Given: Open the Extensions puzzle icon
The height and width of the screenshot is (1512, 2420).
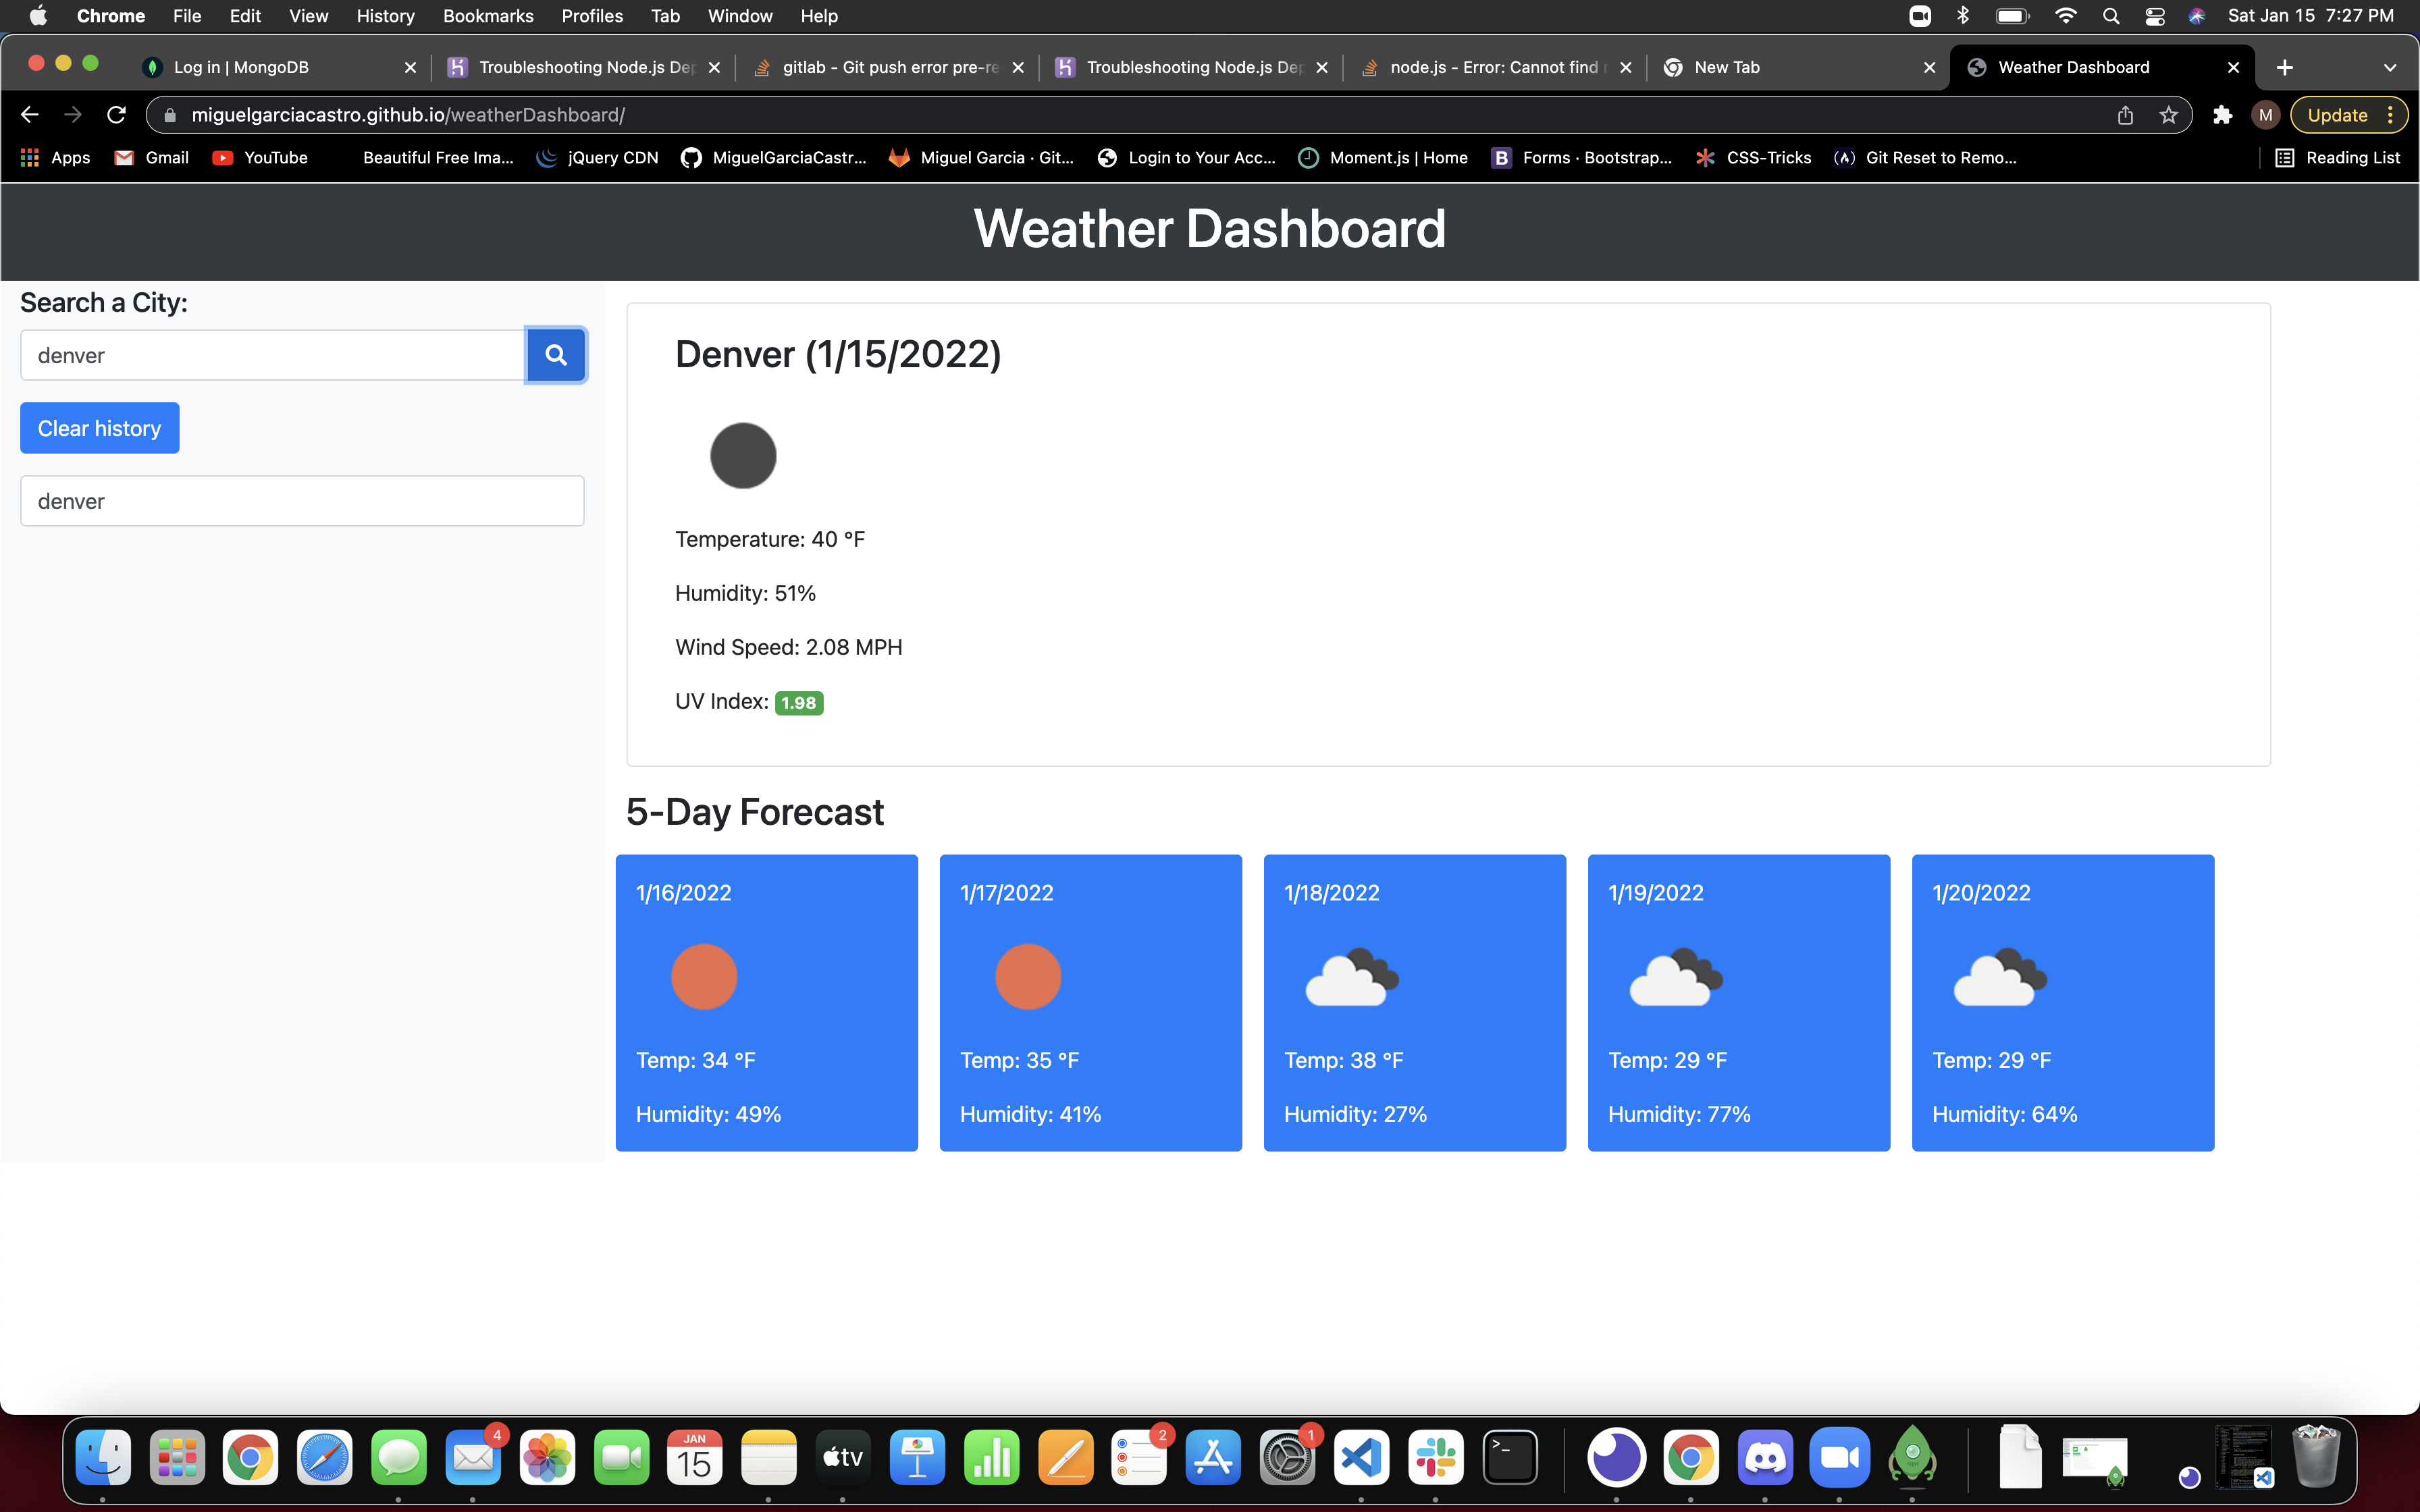Looking at the screenshot, I should point(2222,114).
